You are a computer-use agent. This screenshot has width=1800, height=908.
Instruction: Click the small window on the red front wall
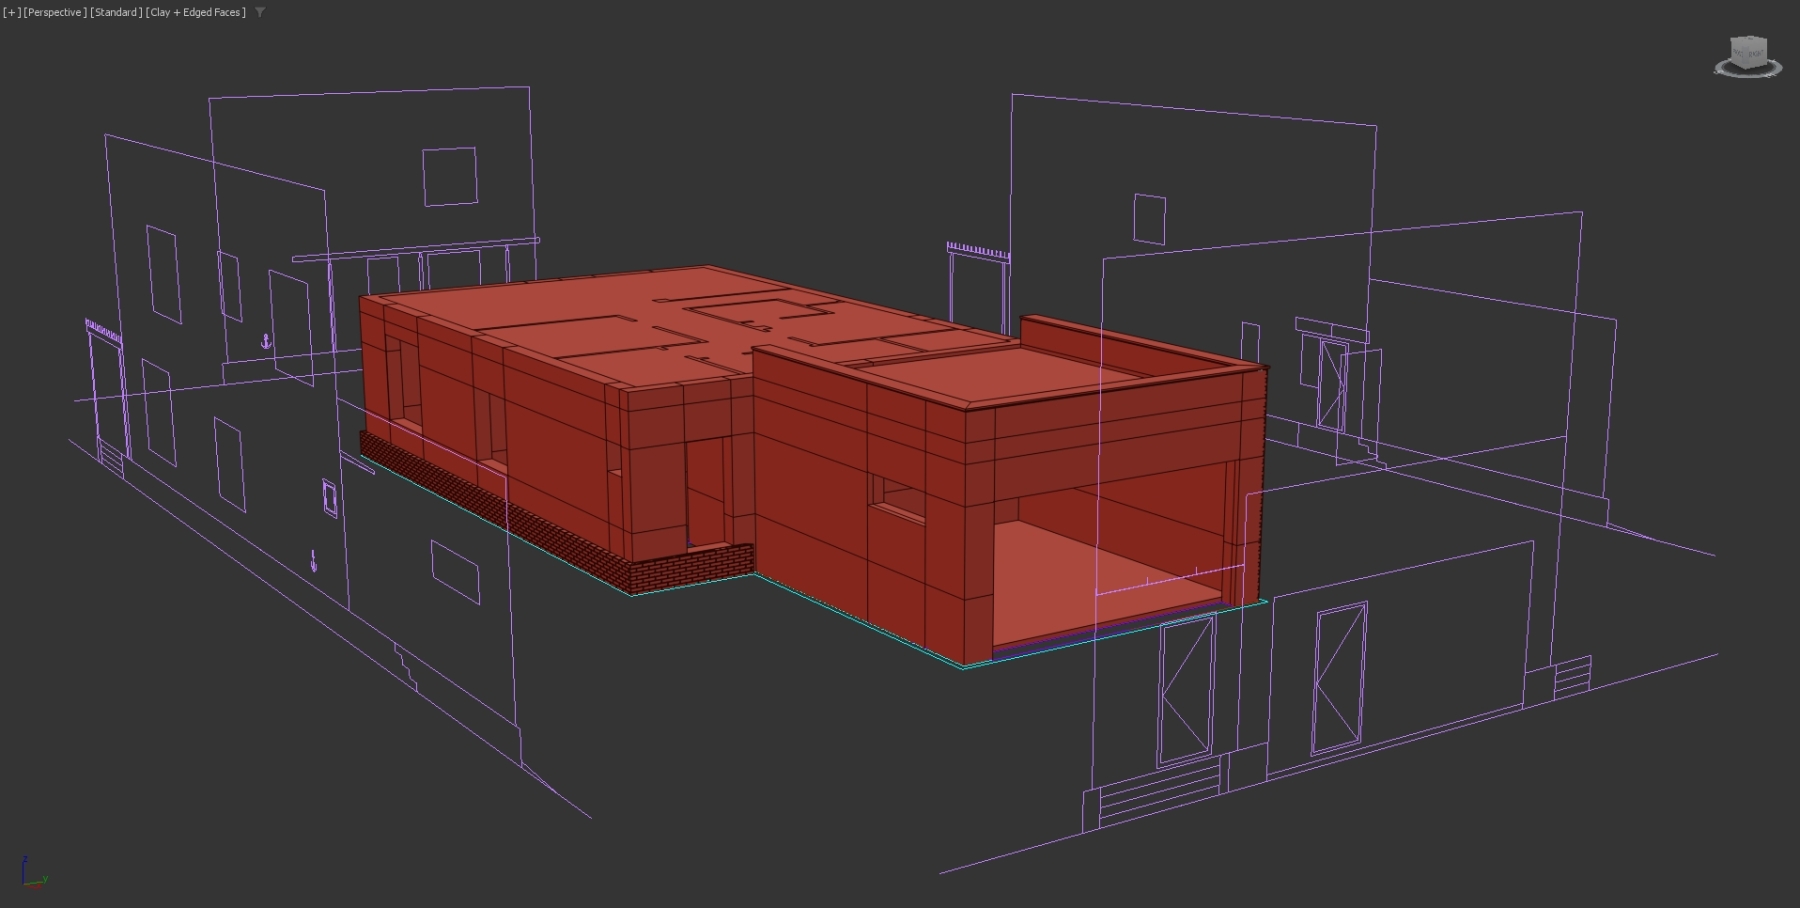(897, 497)
